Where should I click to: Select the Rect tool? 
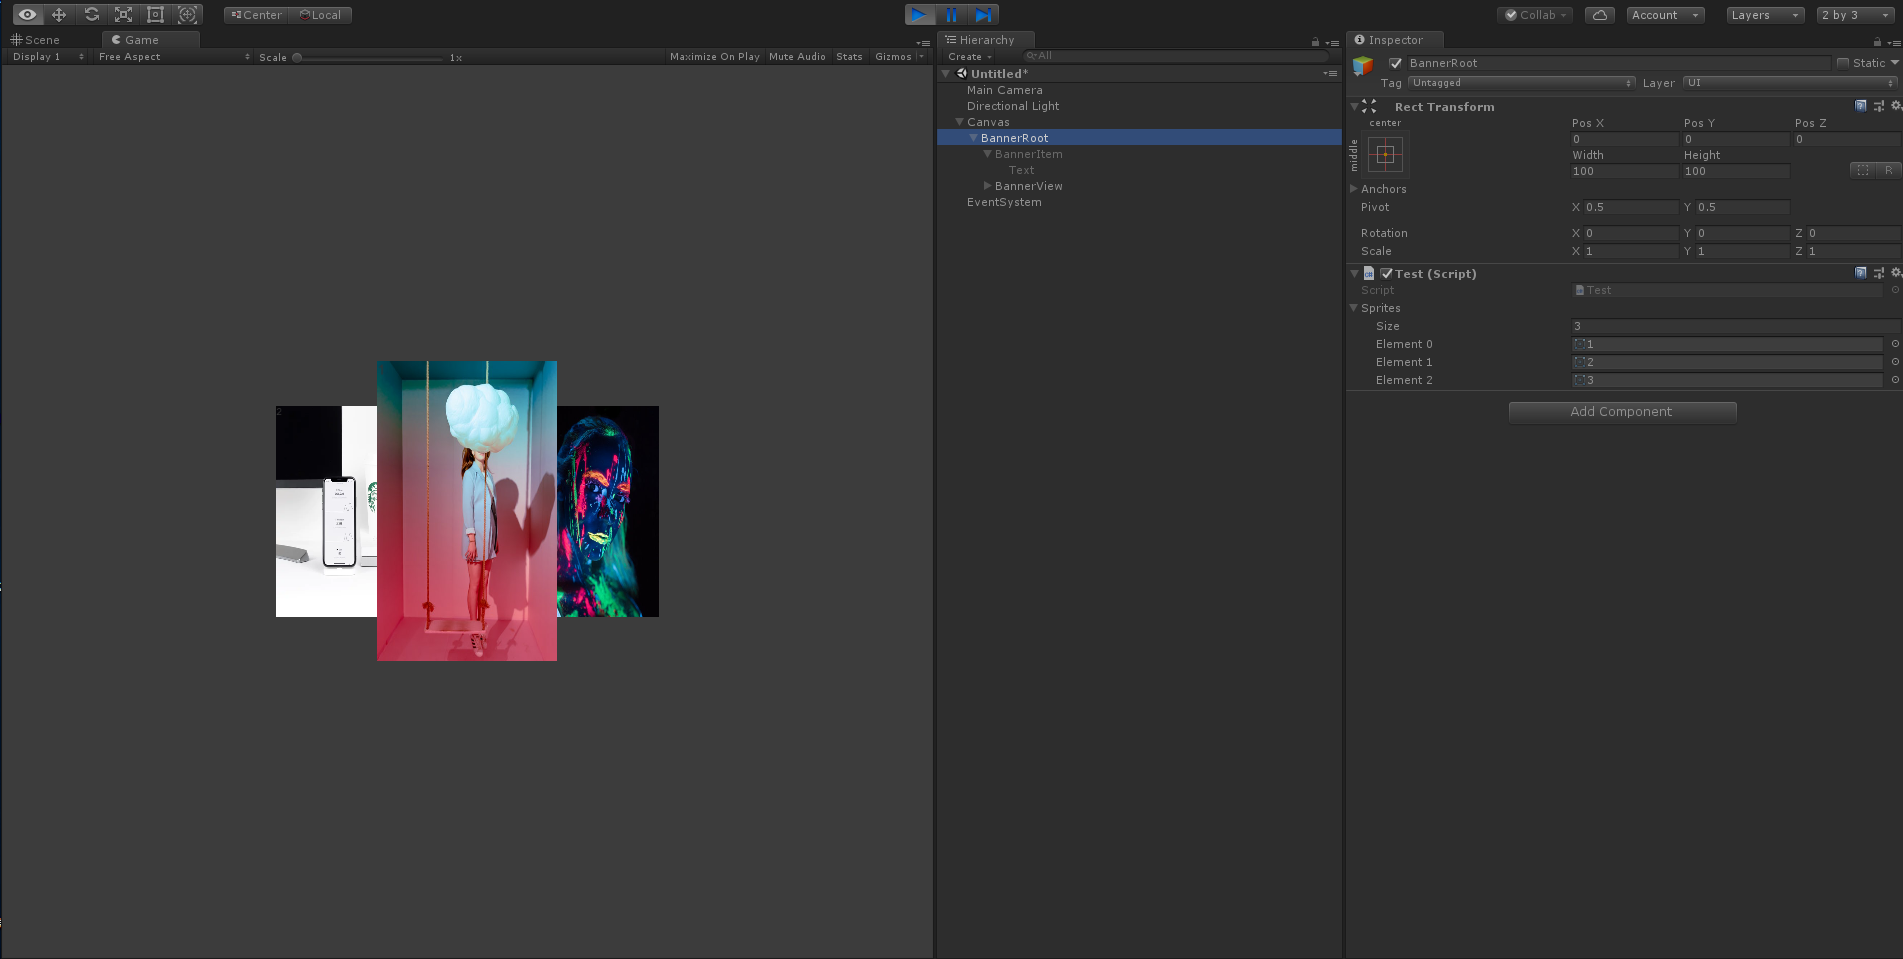click(x=155, y=15)
